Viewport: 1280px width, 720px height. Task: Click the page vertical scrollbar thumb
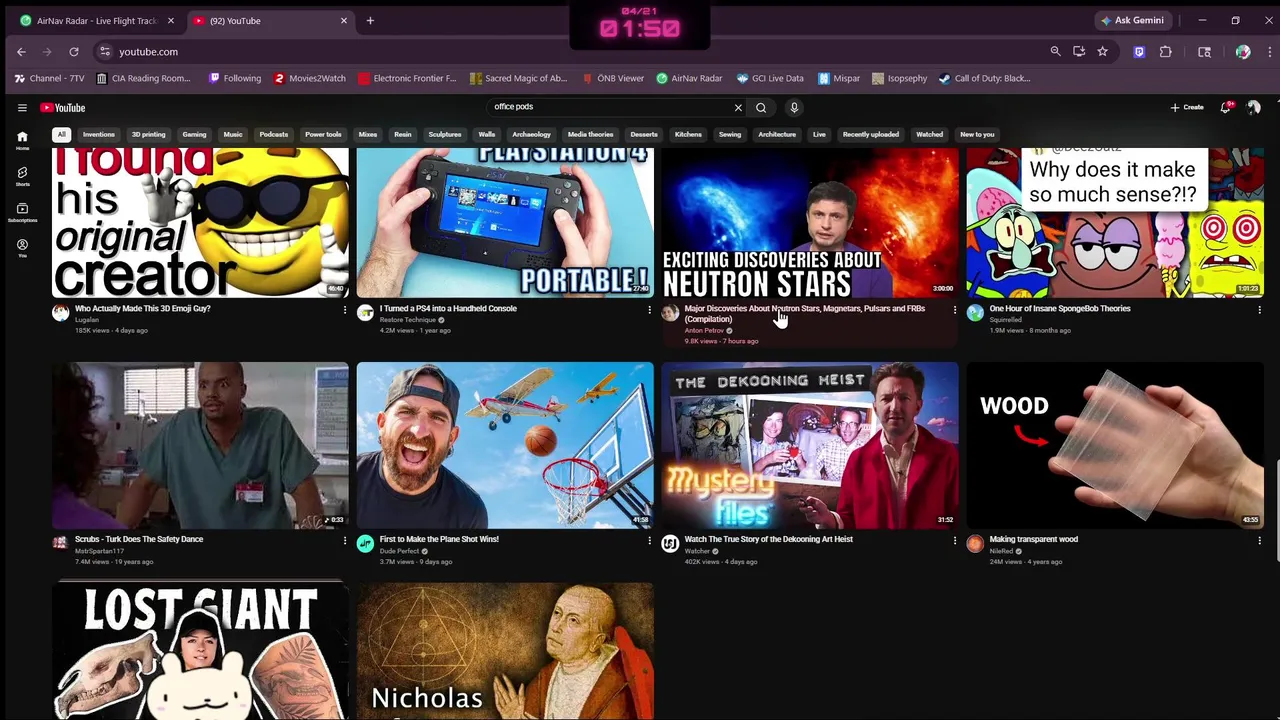pos(1276,510)
